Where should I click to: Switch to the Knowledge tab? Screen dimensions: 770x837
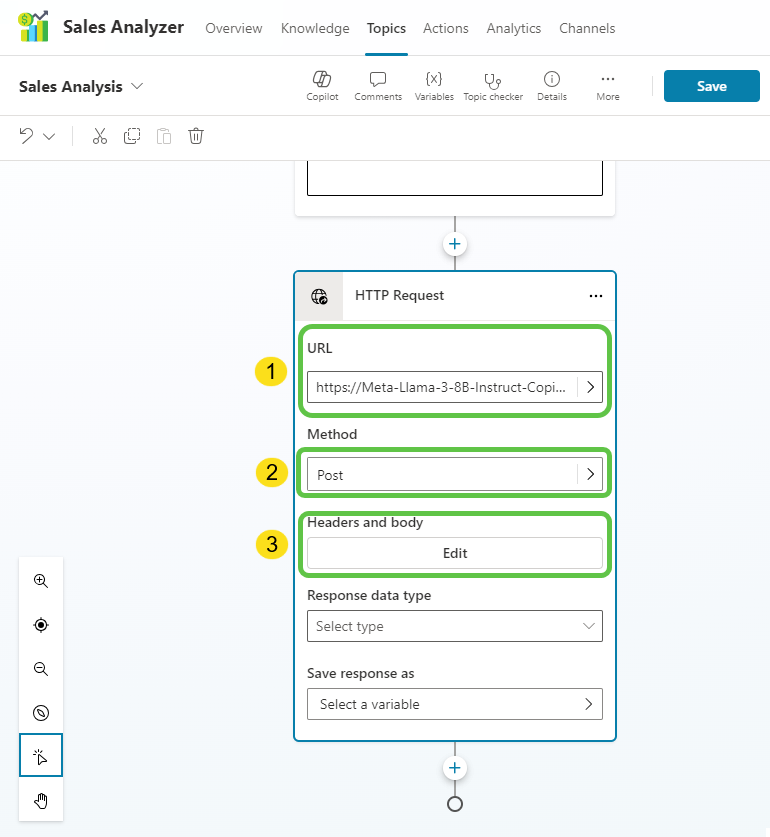(315, 28)
